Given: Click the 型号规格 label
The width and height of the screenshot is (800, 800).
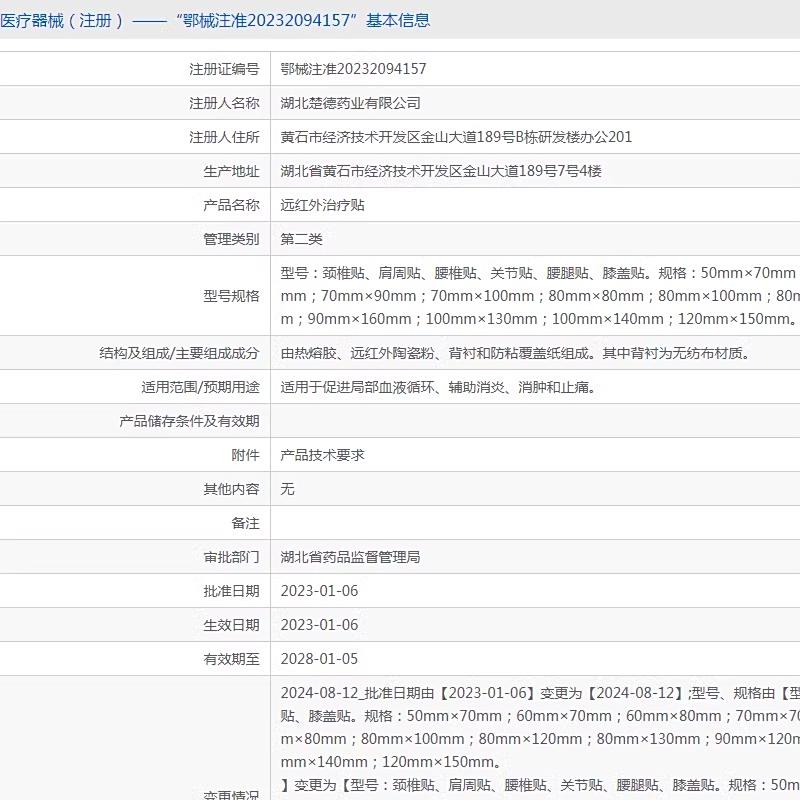Looking at the screenshot, I should (231, 296).
